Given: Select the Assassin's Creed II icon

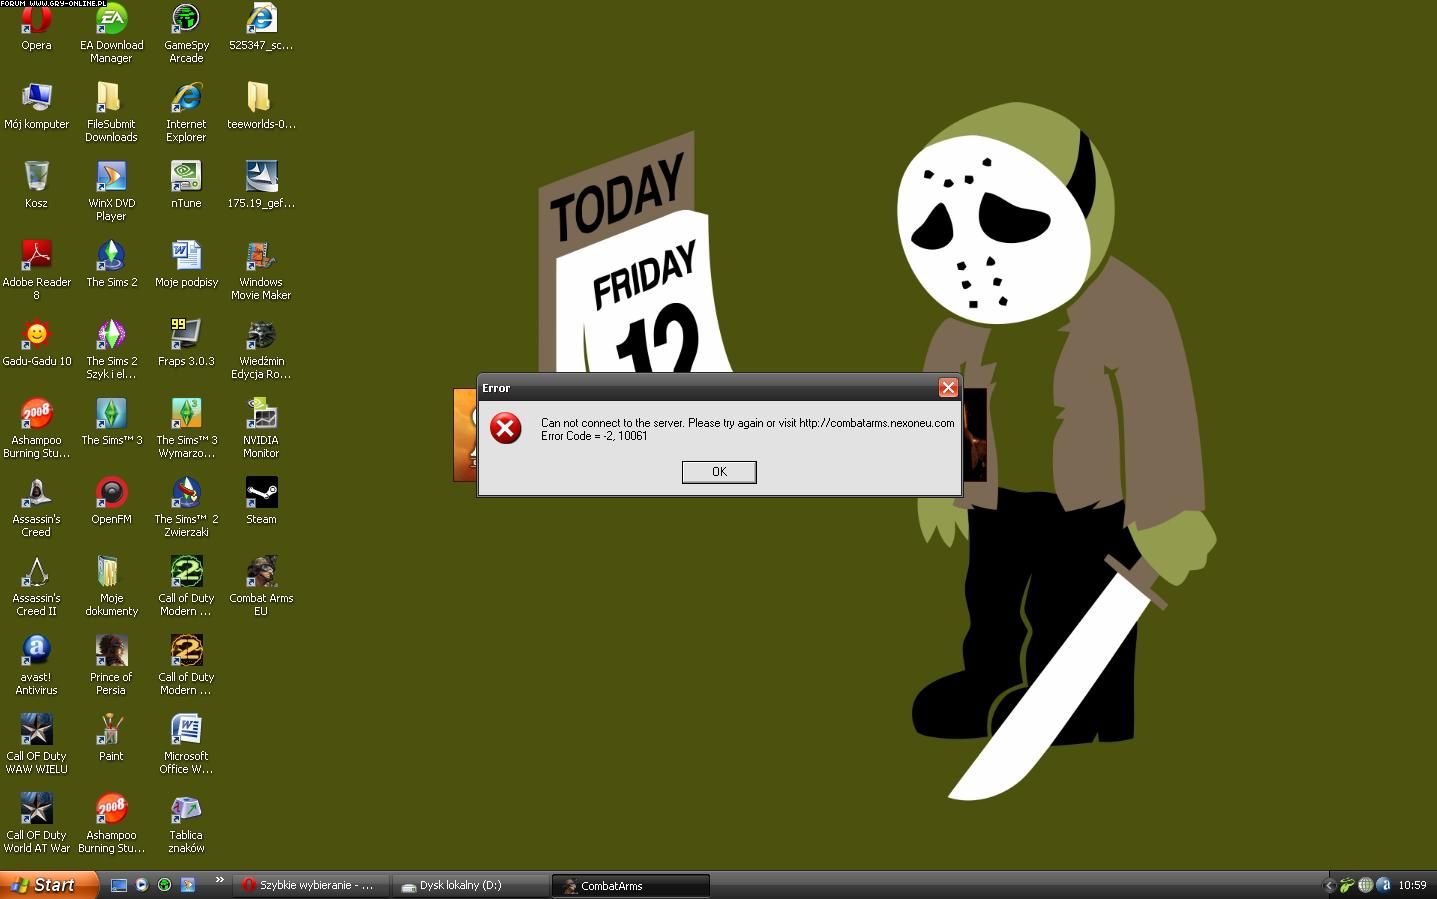Looking at the screenshot, I should click(x=36, y=586).
